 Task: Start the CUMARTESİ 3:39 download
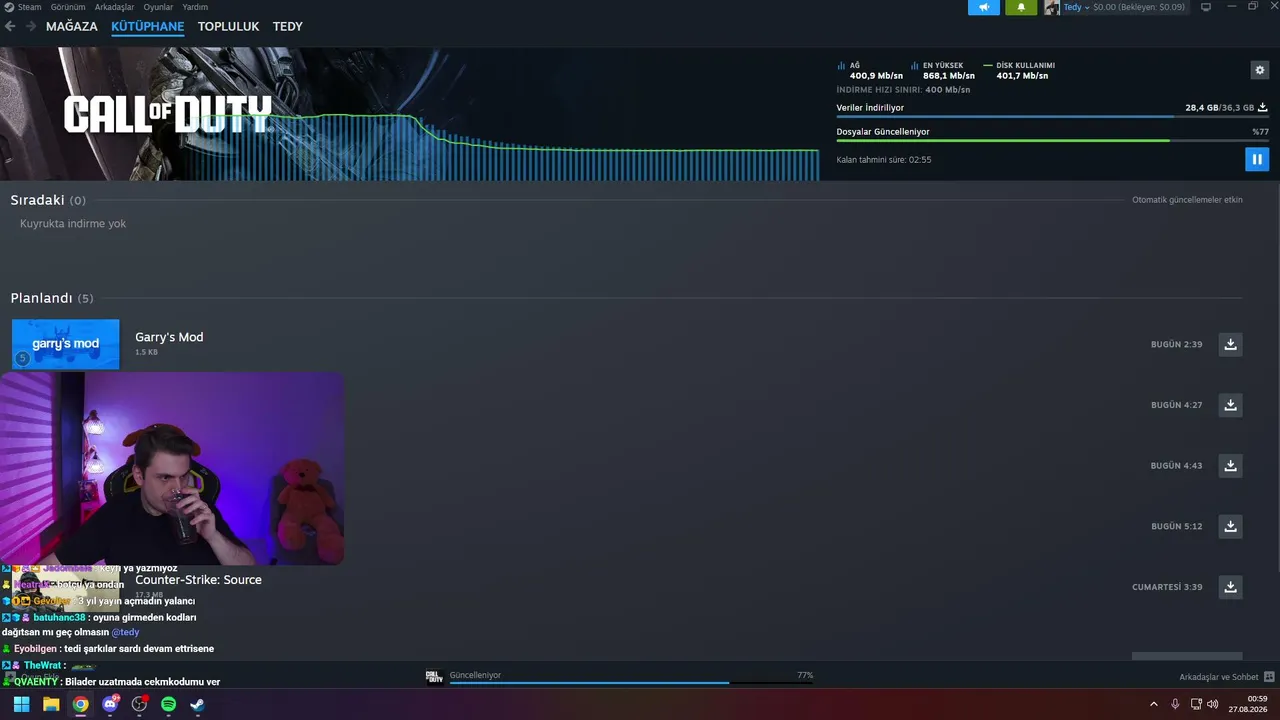(x=1230, y=587)
